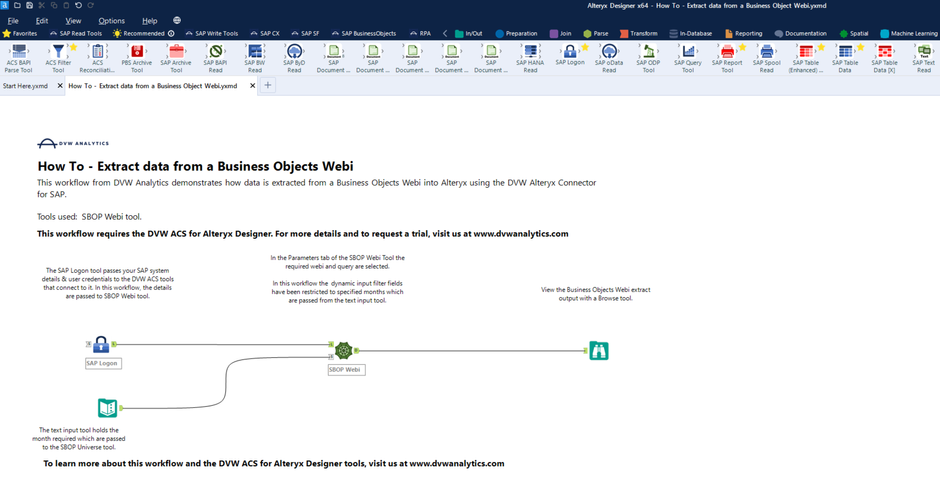
Task: Open the File menu
Action: pos(13,20)
